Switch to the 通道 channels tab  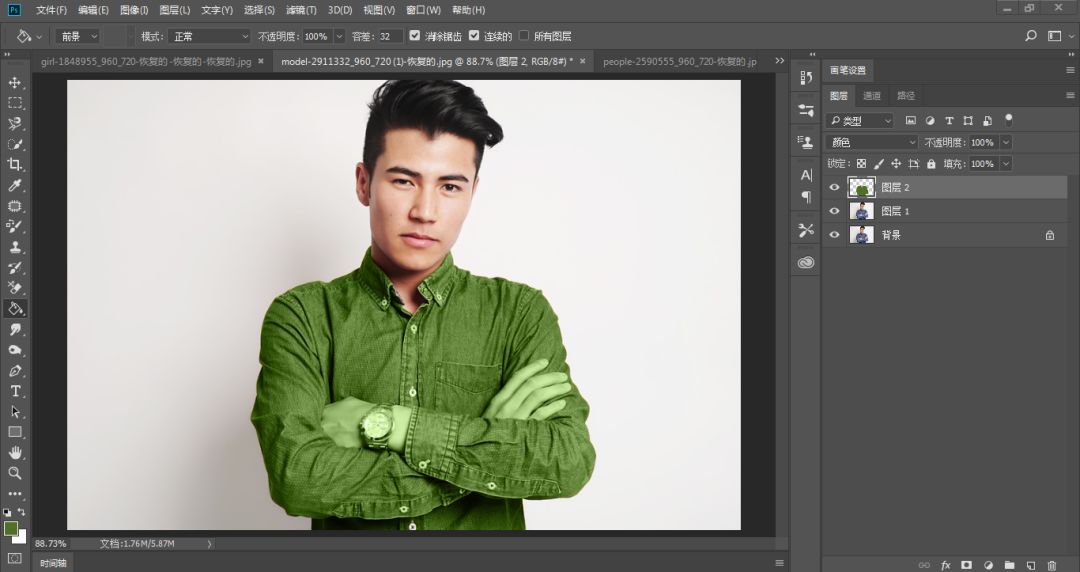pyautogui.click(x=872, y=96)
